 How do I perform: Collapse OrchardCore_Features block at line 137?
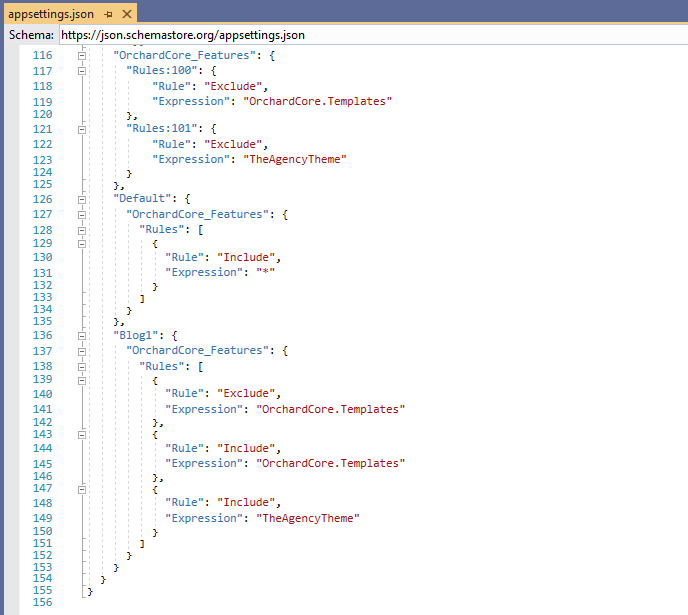[82, 351]
